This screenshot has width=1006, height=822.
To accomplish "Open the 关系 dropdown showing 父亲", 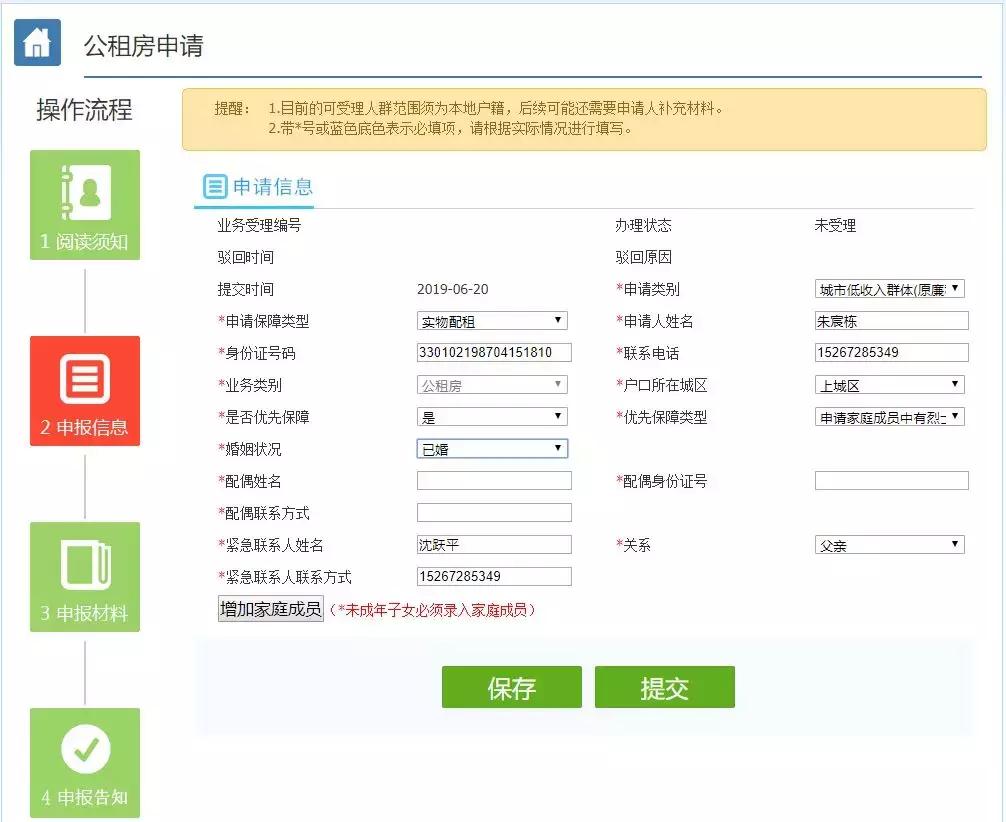I will point(890,544).
